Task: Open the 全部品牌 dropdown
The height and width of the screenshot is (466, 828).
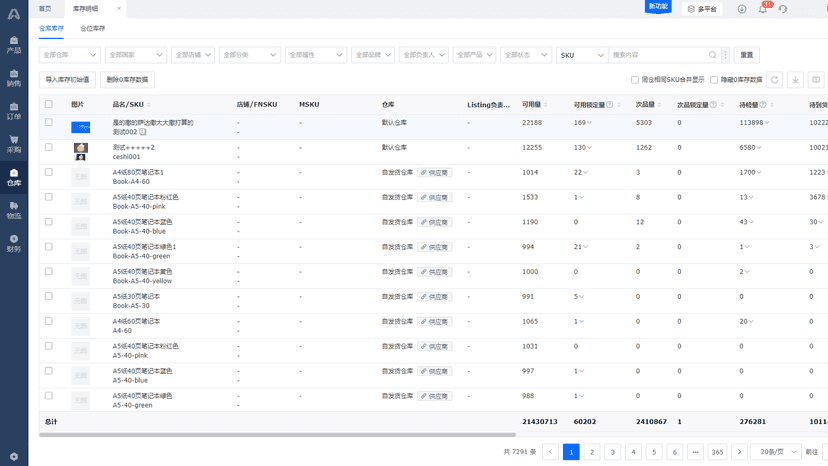Action: (373, 55)
